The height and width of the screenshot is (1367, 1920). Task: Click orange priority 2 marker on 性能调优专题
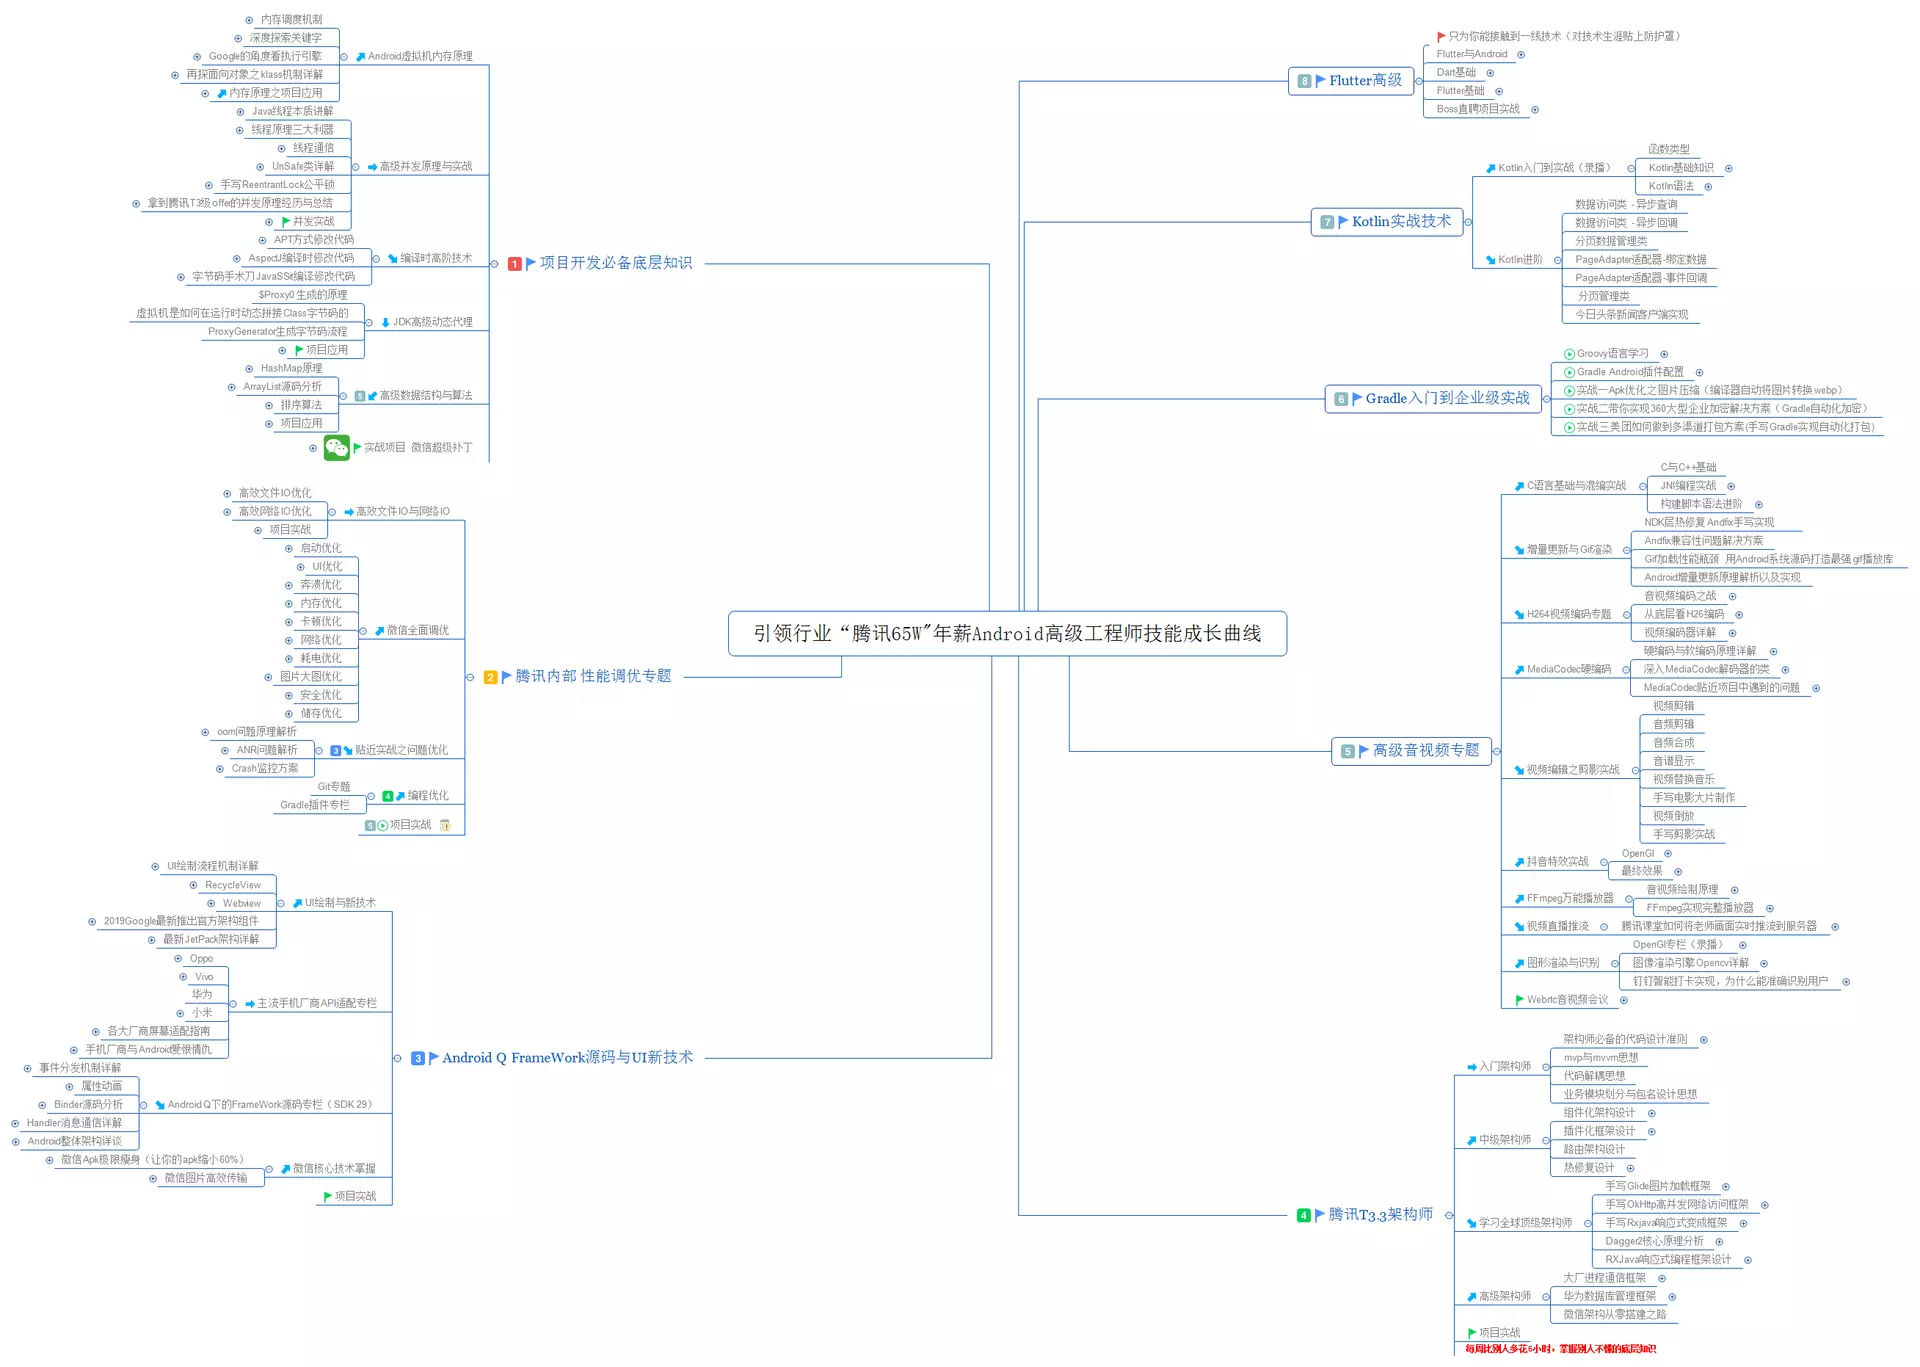(490, 677)
